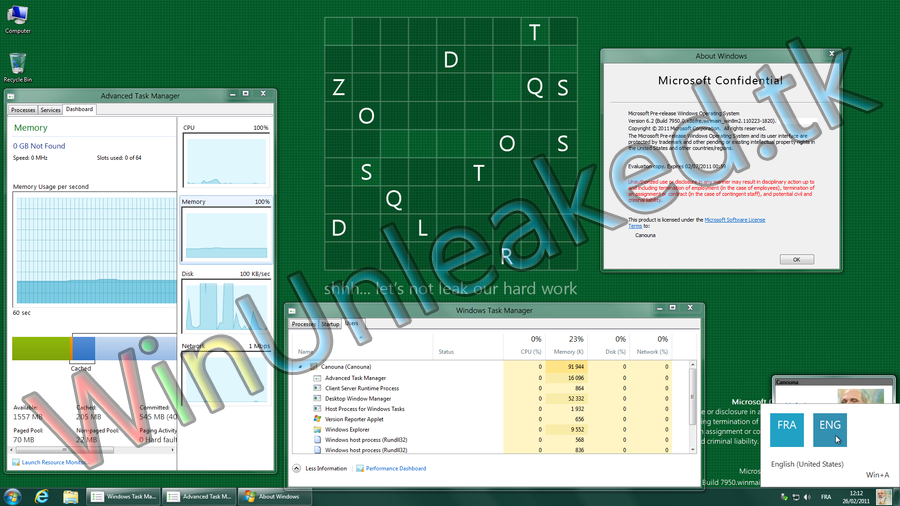Open the Processes tab in Windows Task Manager
900x506 pixels.
[x=304, y=324]
